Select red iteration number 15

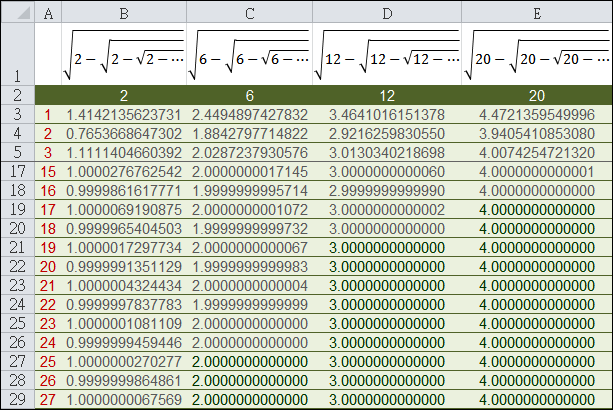(x=48, y=172)
